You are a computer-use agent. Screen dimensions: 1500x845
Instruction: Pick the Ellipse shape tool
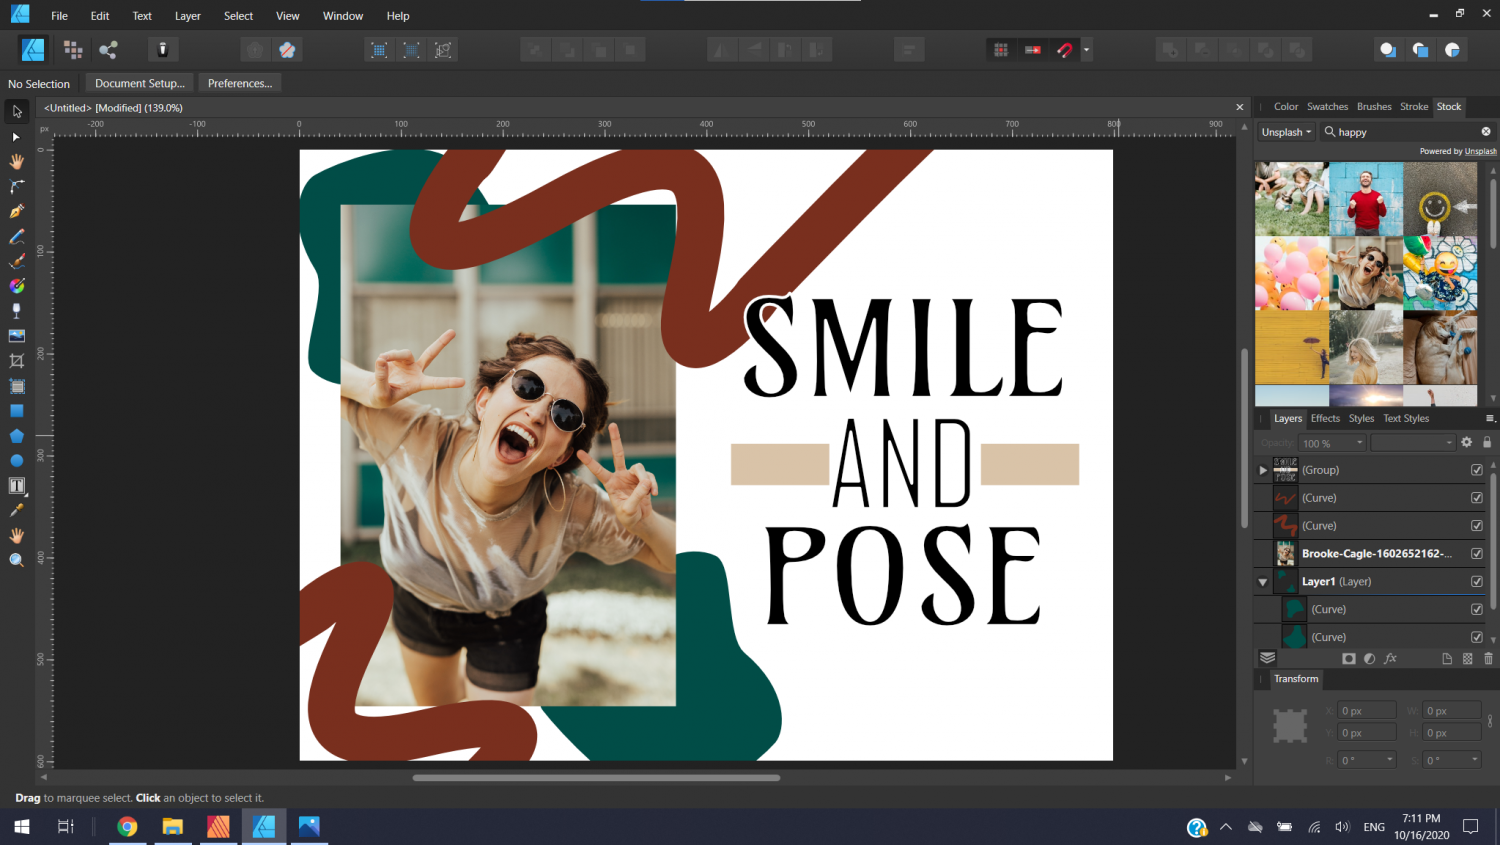[x=17, y=460]
